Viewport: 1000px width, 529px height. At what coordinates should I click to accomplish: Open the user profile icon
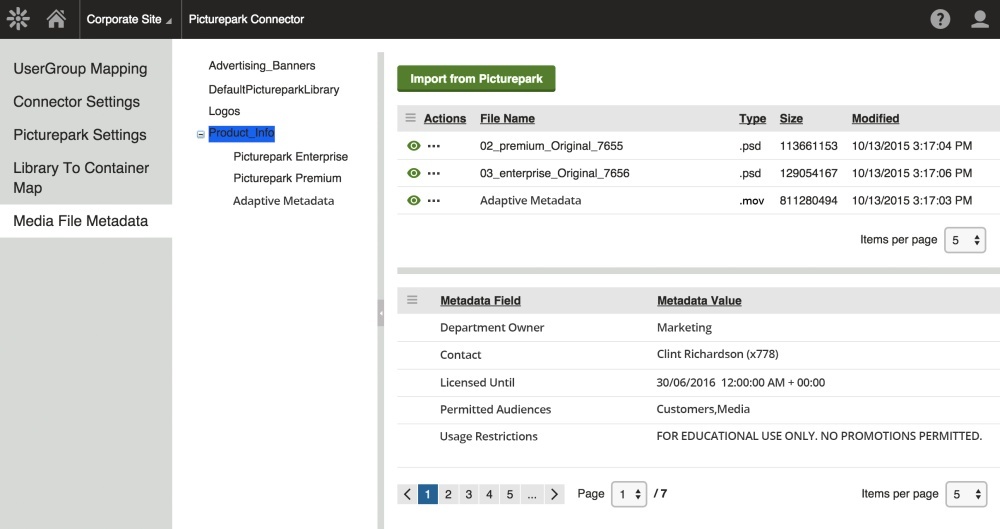980,19
